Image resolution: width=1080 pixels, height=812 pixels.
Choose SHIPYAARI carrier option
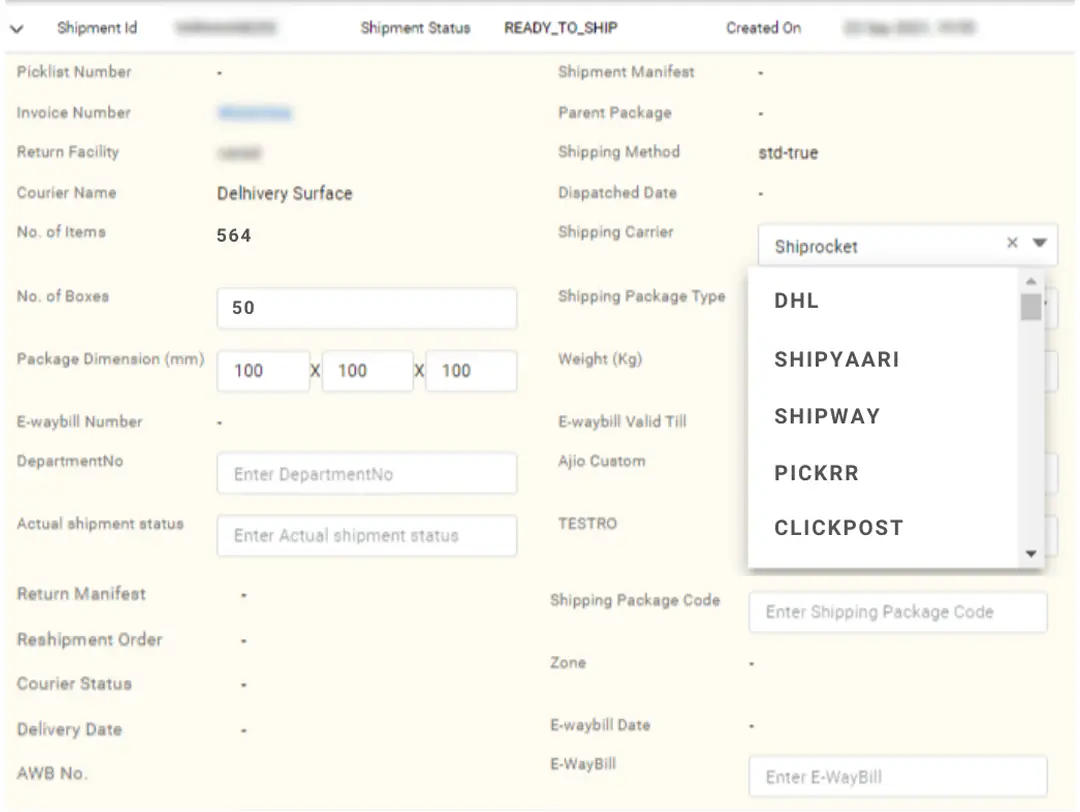836,359
